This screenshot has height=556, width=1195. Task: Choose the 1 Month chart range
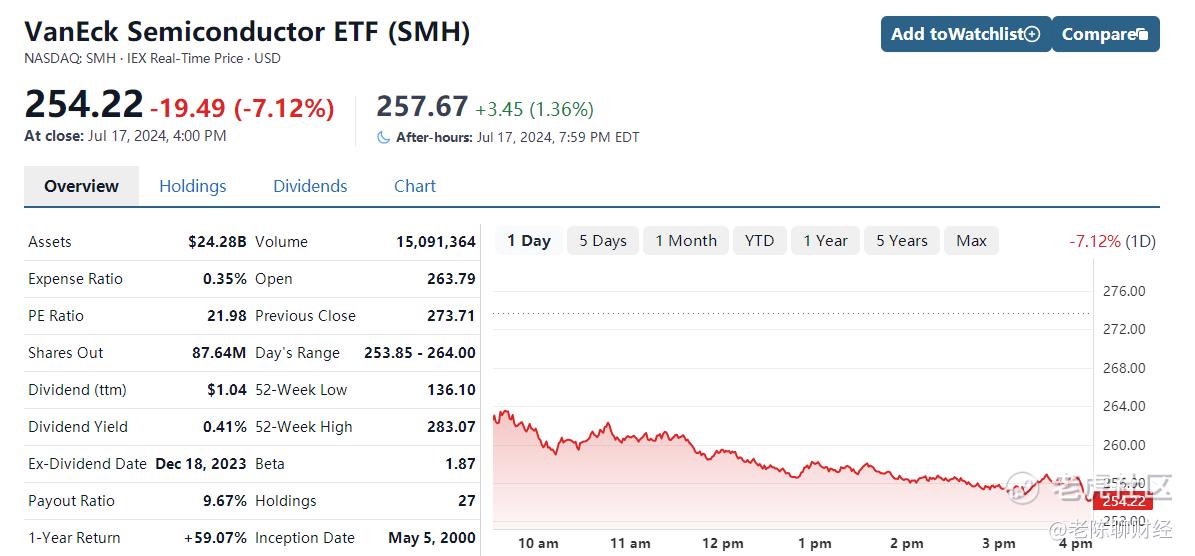click(x=686, y=241)
